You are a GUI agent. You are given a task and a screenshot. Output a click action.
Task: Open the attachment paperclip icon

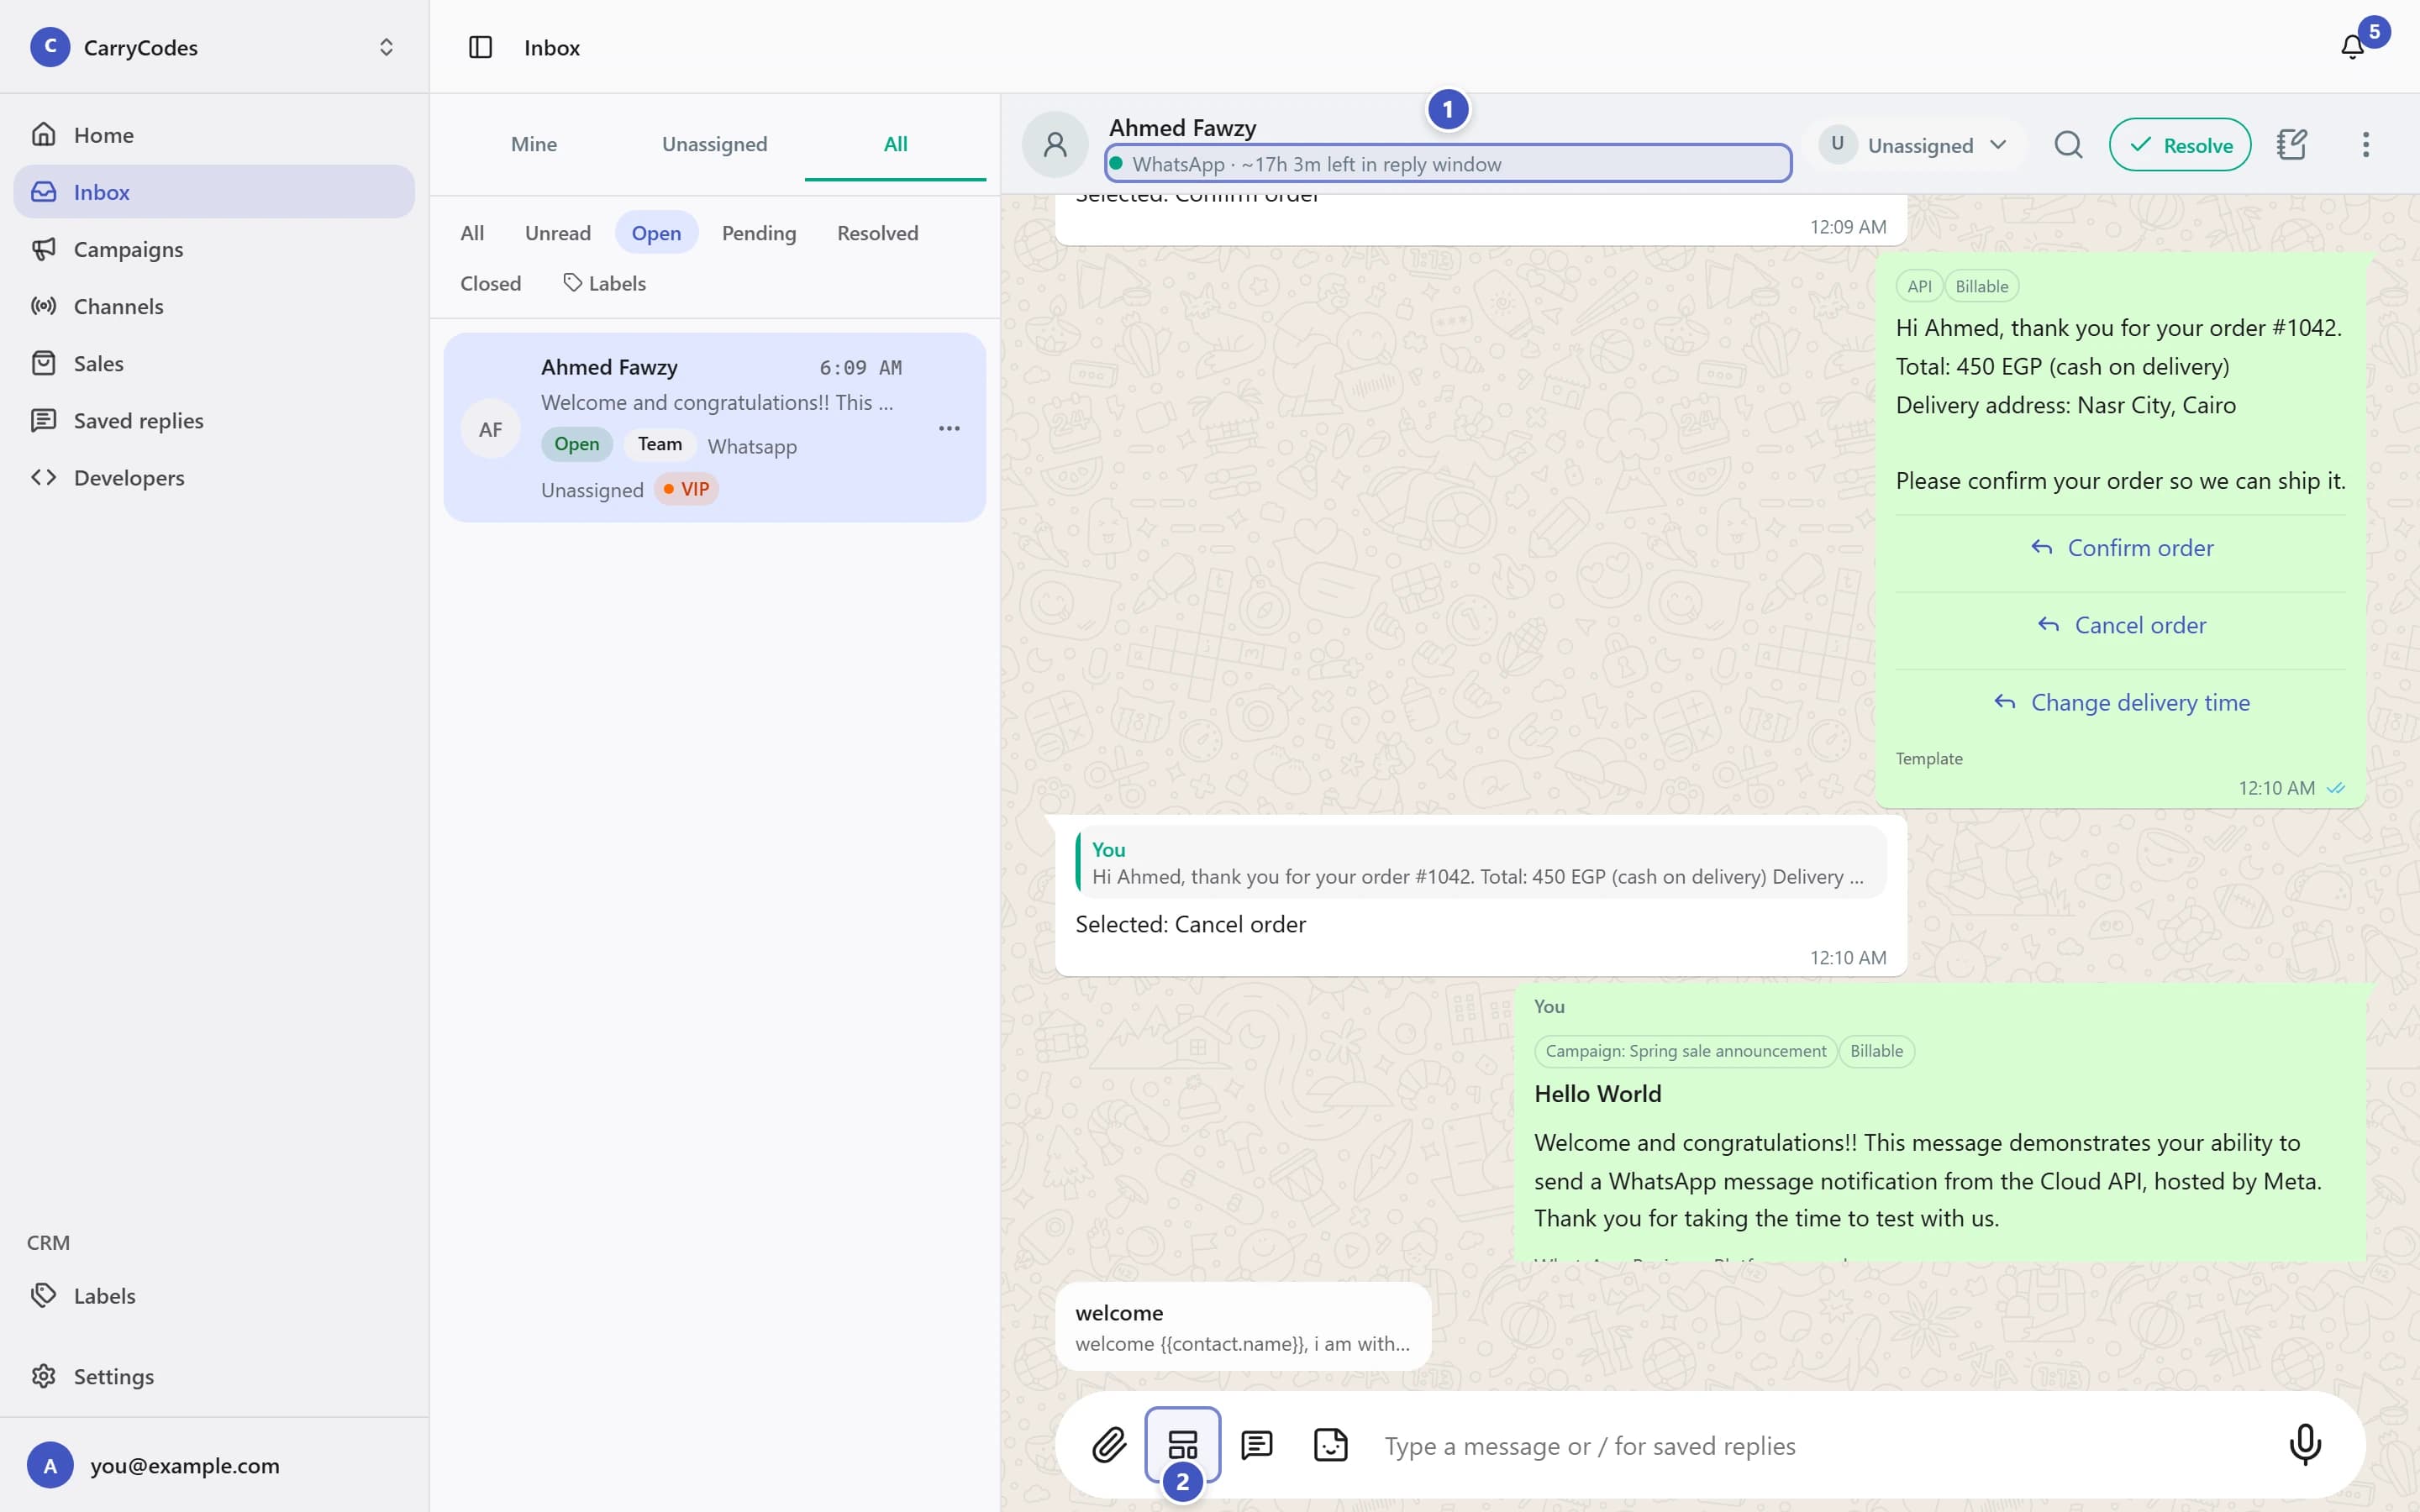pyautogui.click(x=1109, y=1445)
